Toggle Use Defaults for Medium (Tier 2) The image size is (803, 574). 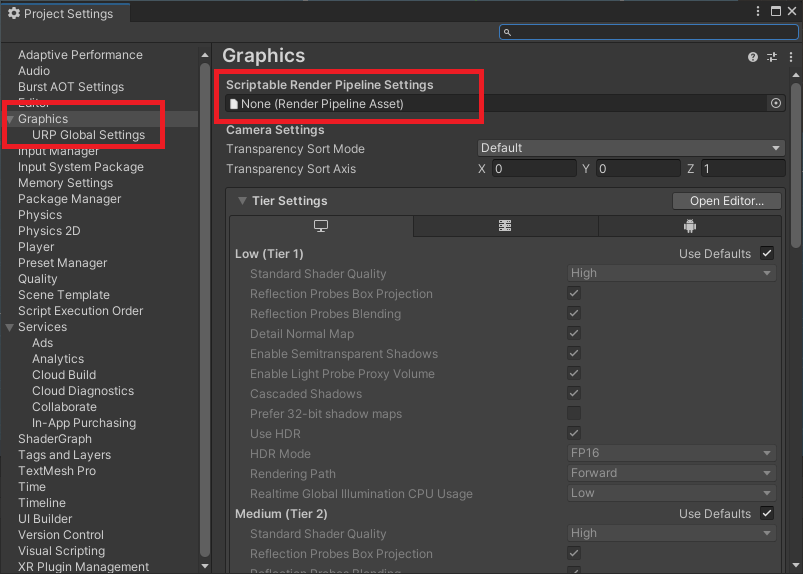pos(767,513)
